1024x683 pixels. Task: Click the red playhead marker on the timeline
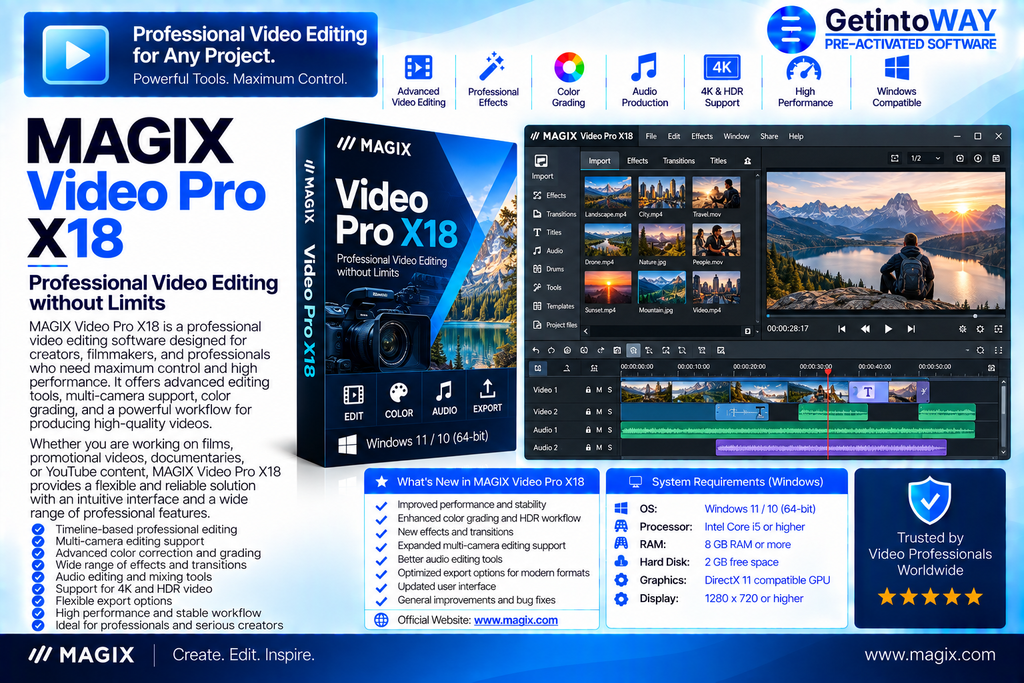pos(828,372)
